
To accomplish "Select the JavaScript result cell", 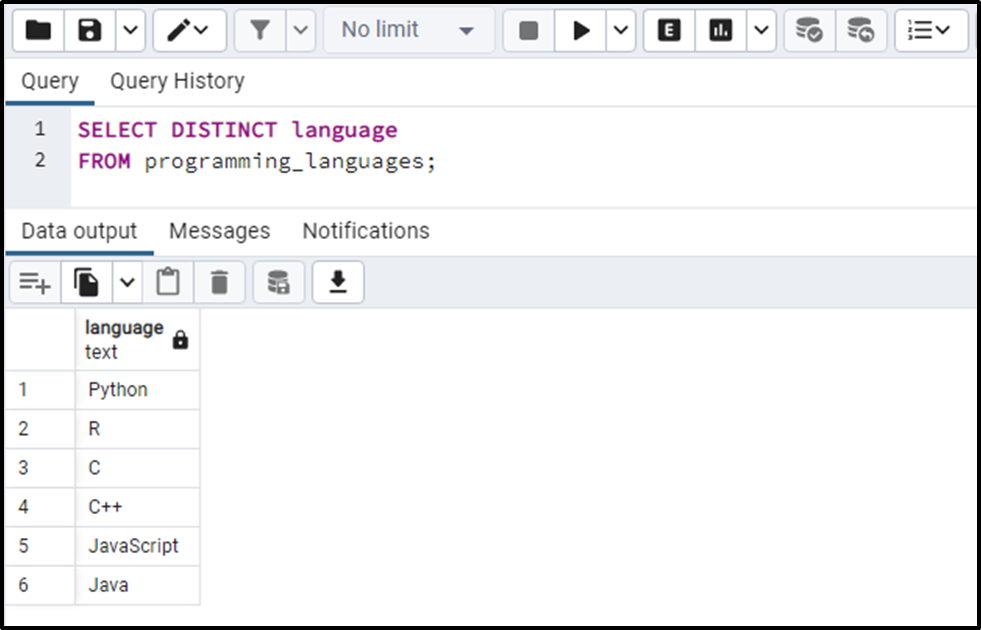I will [x=137, y=546].
